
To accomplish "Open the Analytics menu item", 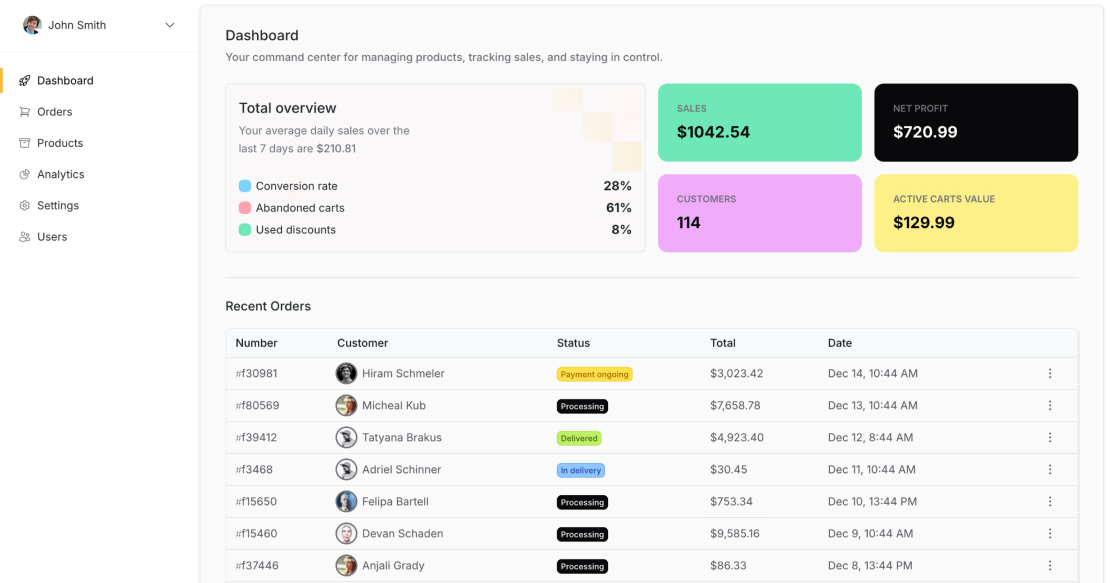I will pos(60,174).
